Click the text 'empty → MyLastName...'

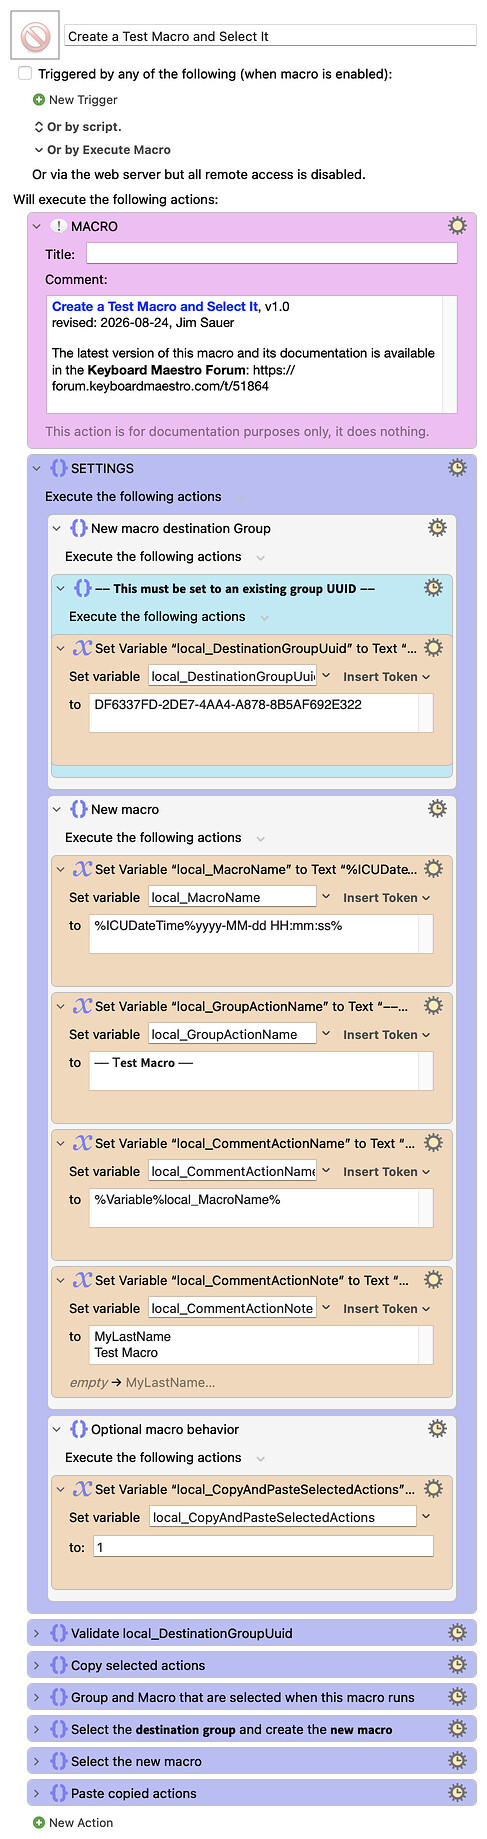pos(142,1383)
